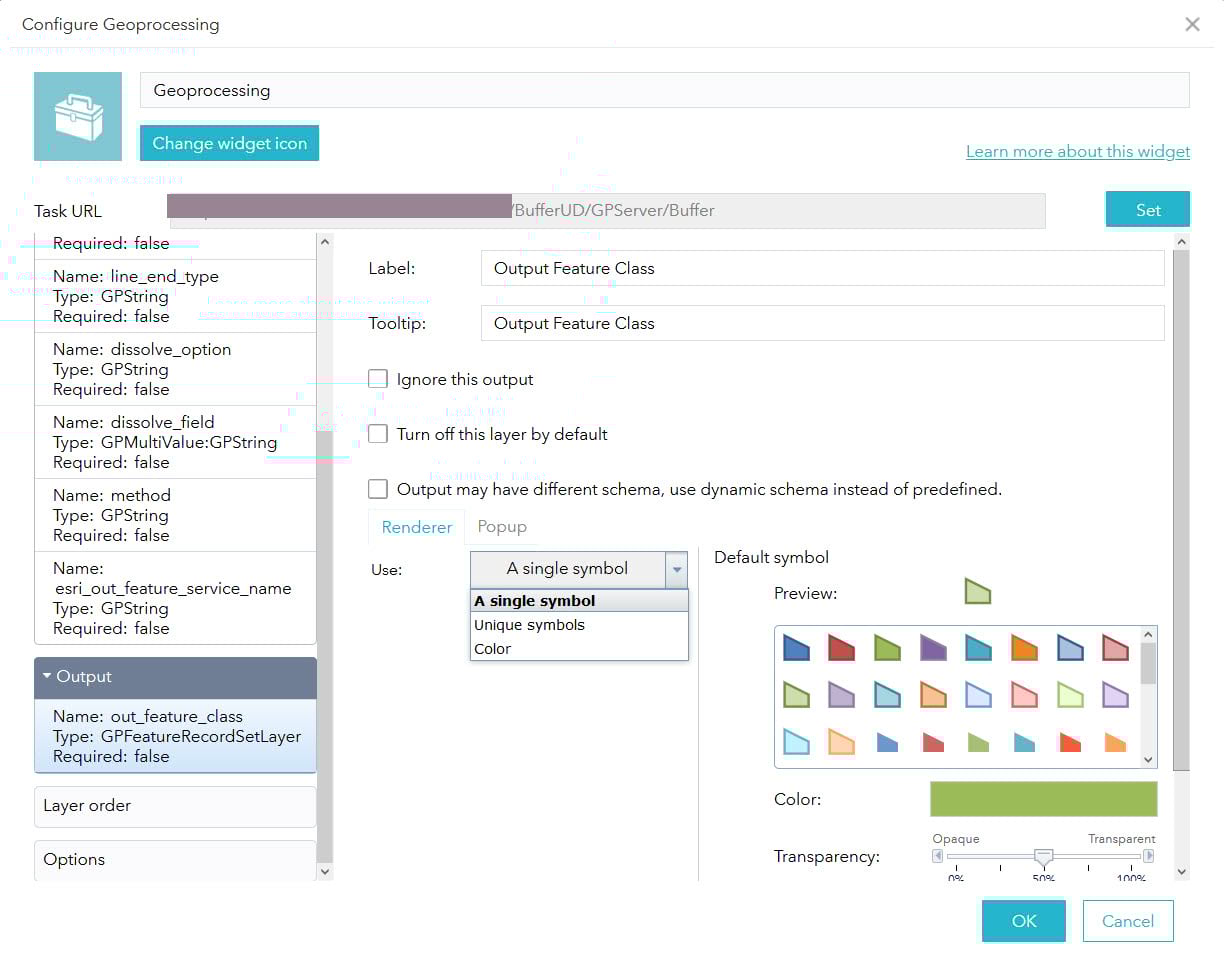This screenshot has width=1224, height=957.
Task: Click the Transparency slider left decrease arrow
Action: click(938, 856)
